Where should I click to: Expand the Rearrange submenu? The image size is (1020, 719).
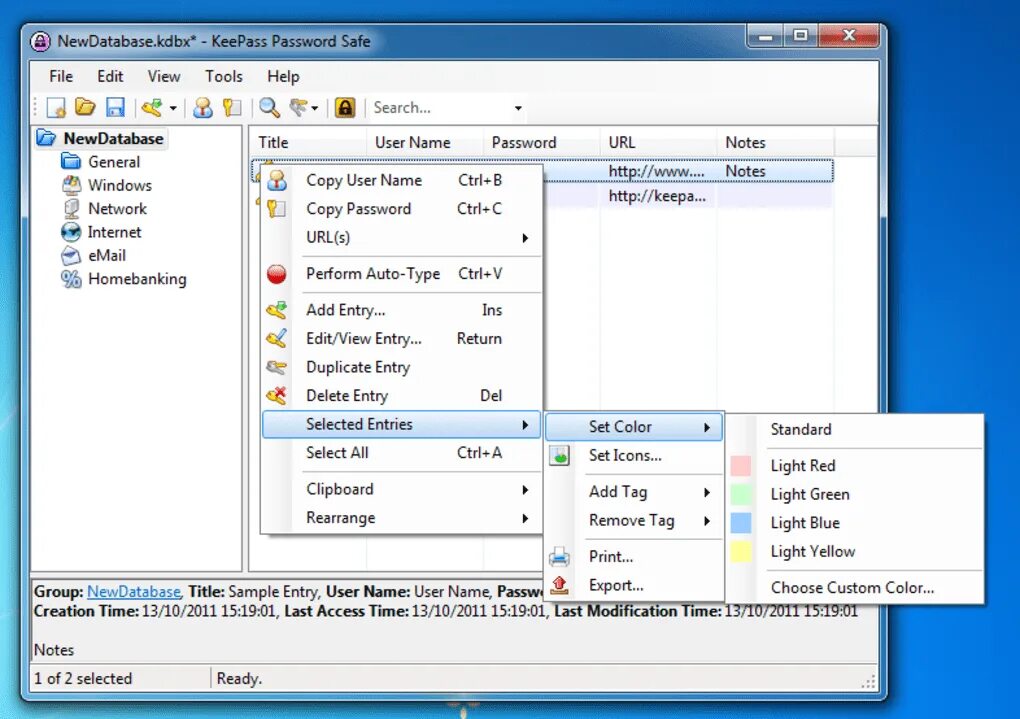coord(401,518)
